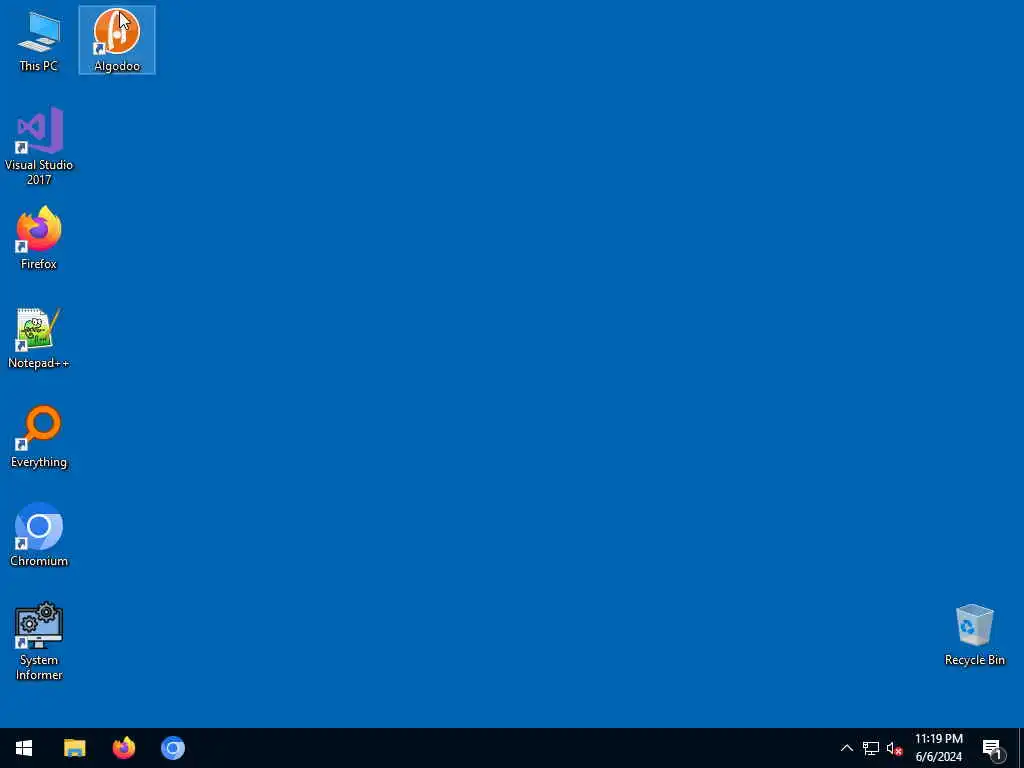This screenshot has height=768, width=1024.
Task: Select the System Informer shortcut
Action: point(39,641)
